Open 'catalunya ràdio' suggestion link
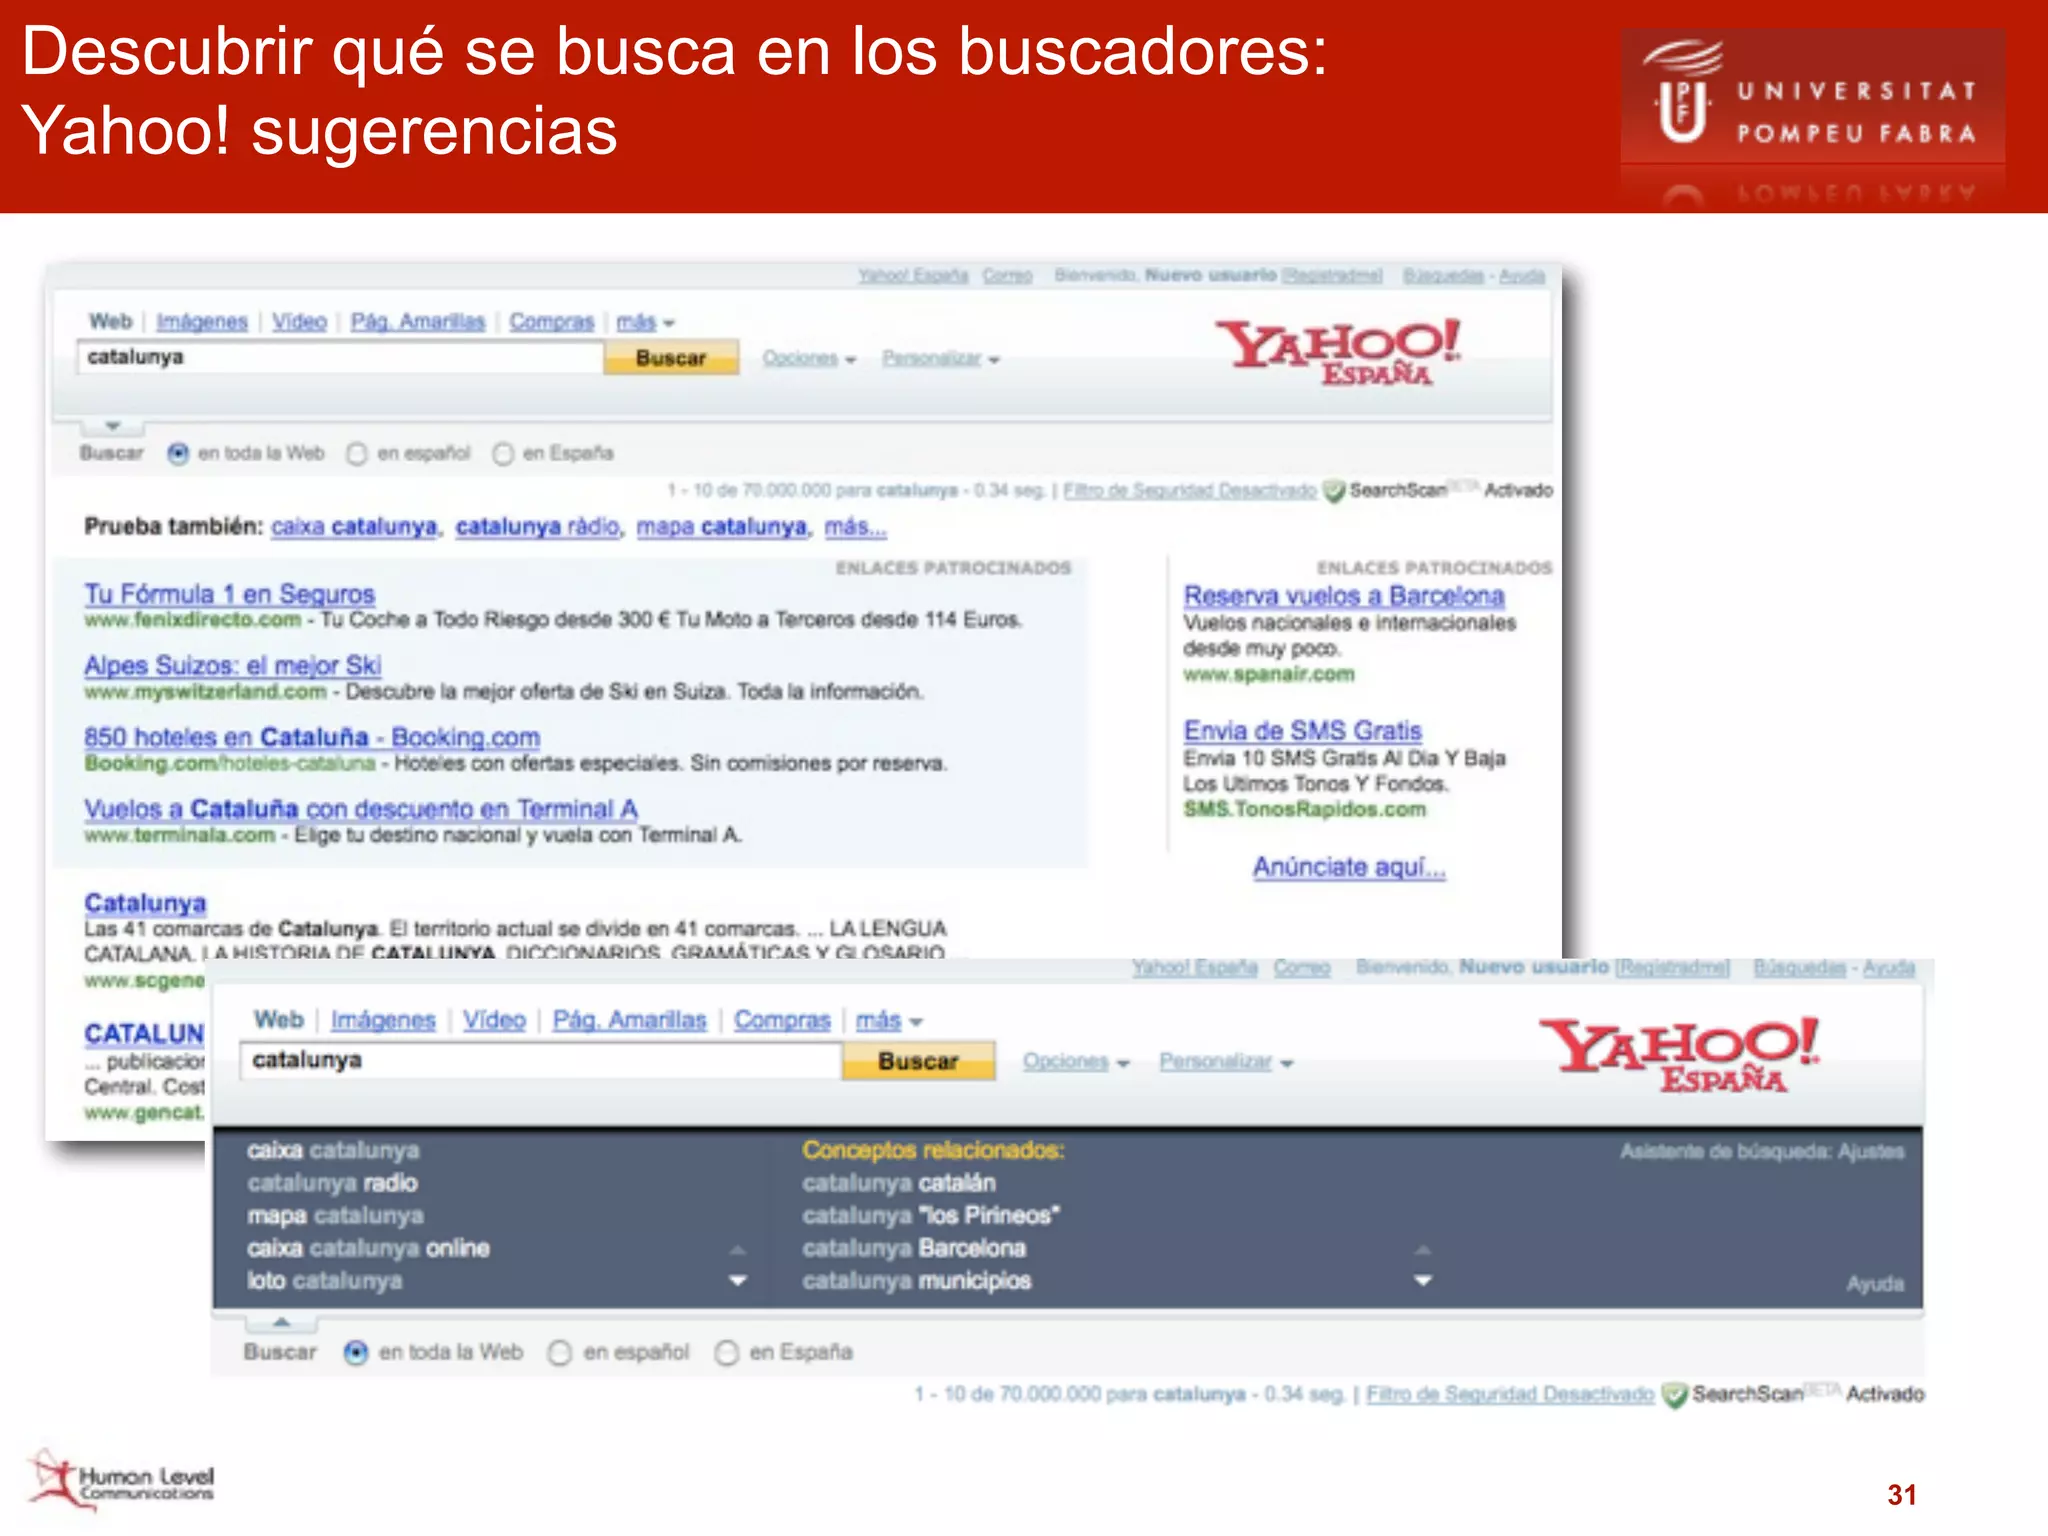Screen dimensions: 2048x1536 (537, 527)
